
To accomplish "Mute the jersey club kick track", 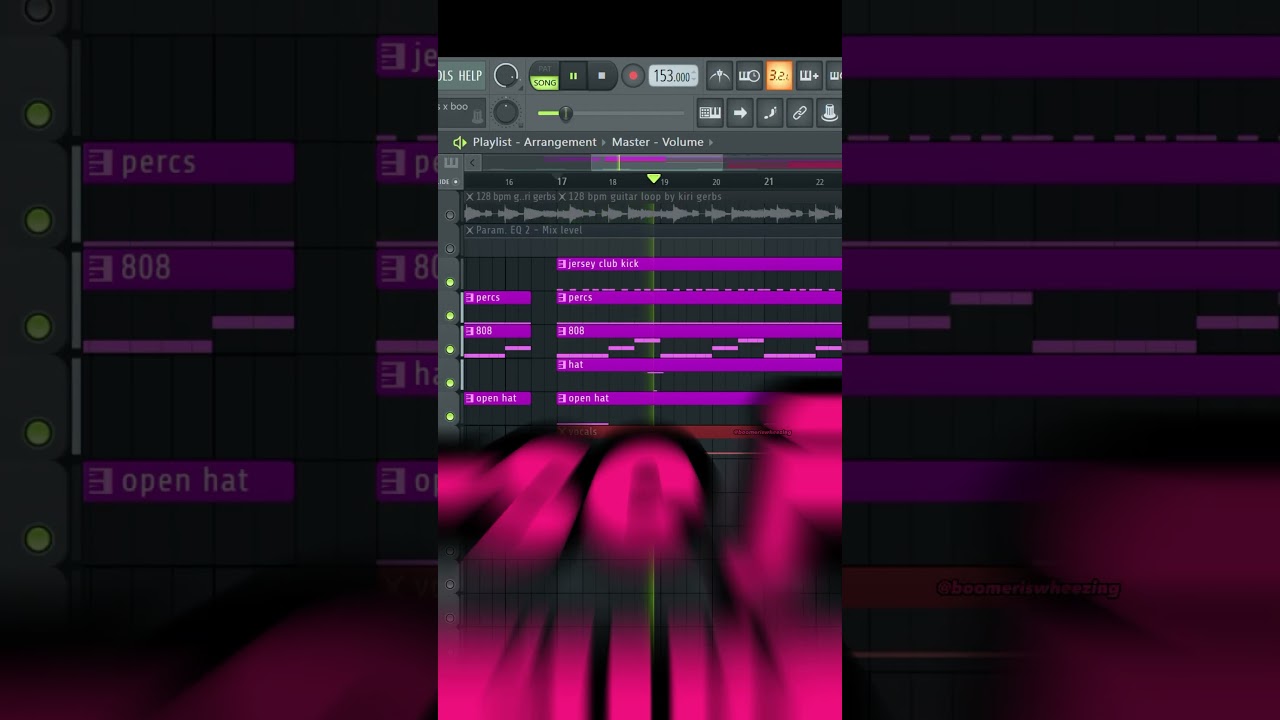I will pos(450,282).
